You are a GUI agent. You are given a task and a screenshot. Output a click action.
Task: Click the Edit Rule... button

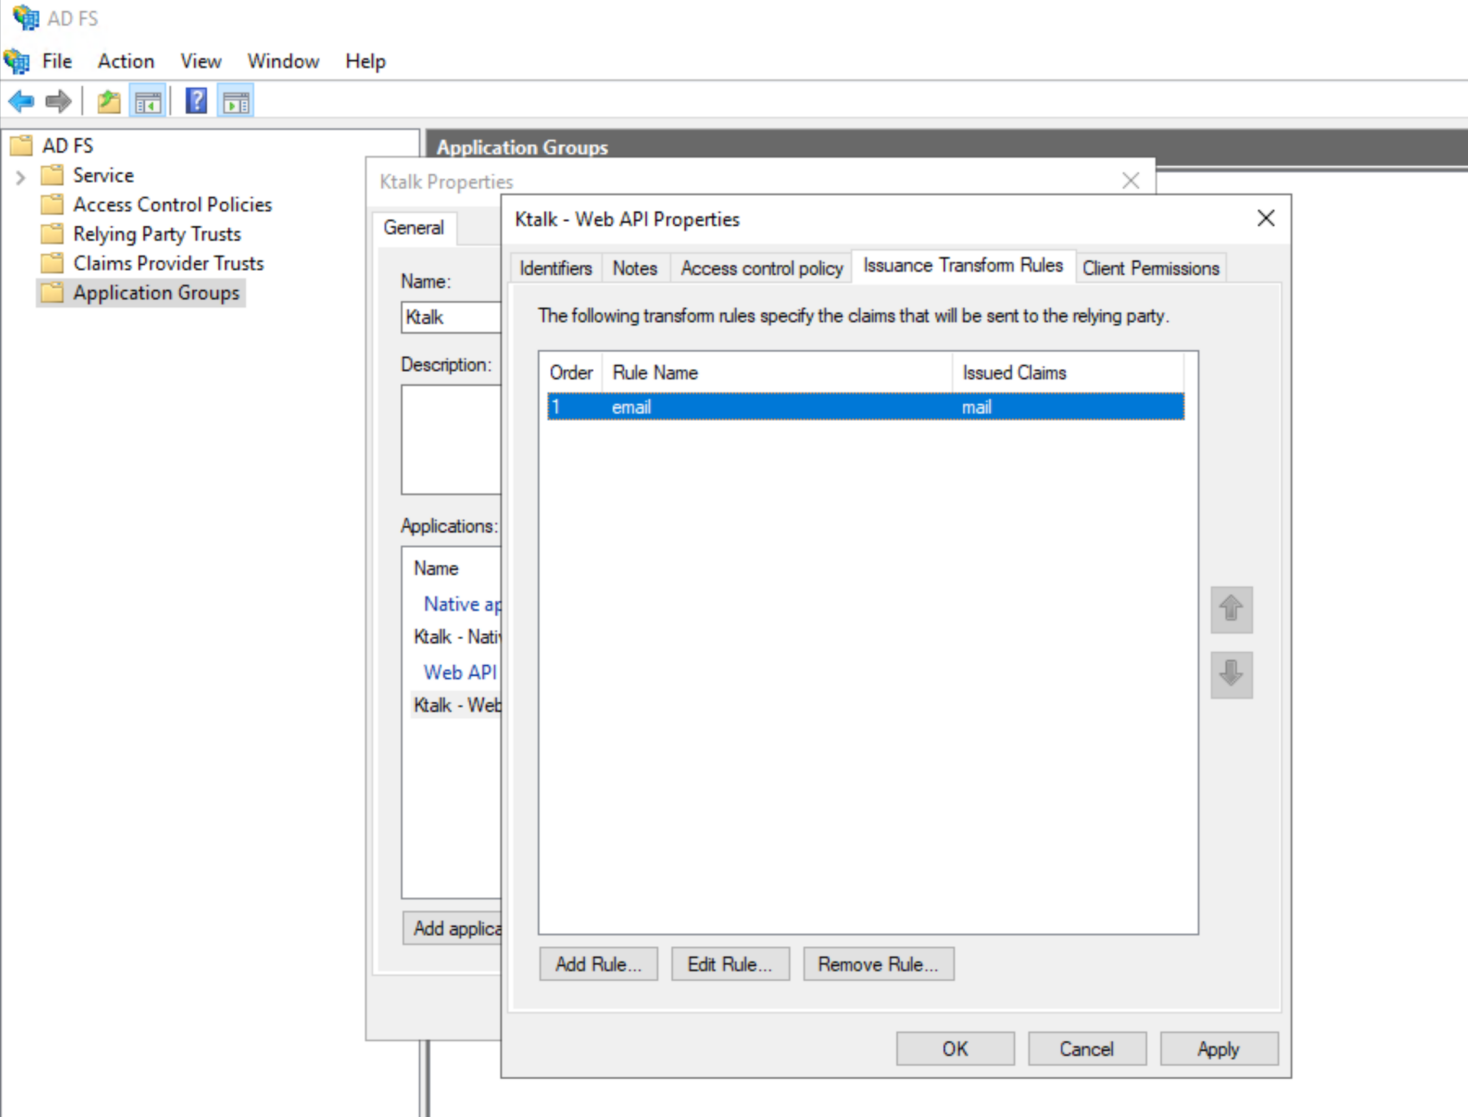coord(730,964)
